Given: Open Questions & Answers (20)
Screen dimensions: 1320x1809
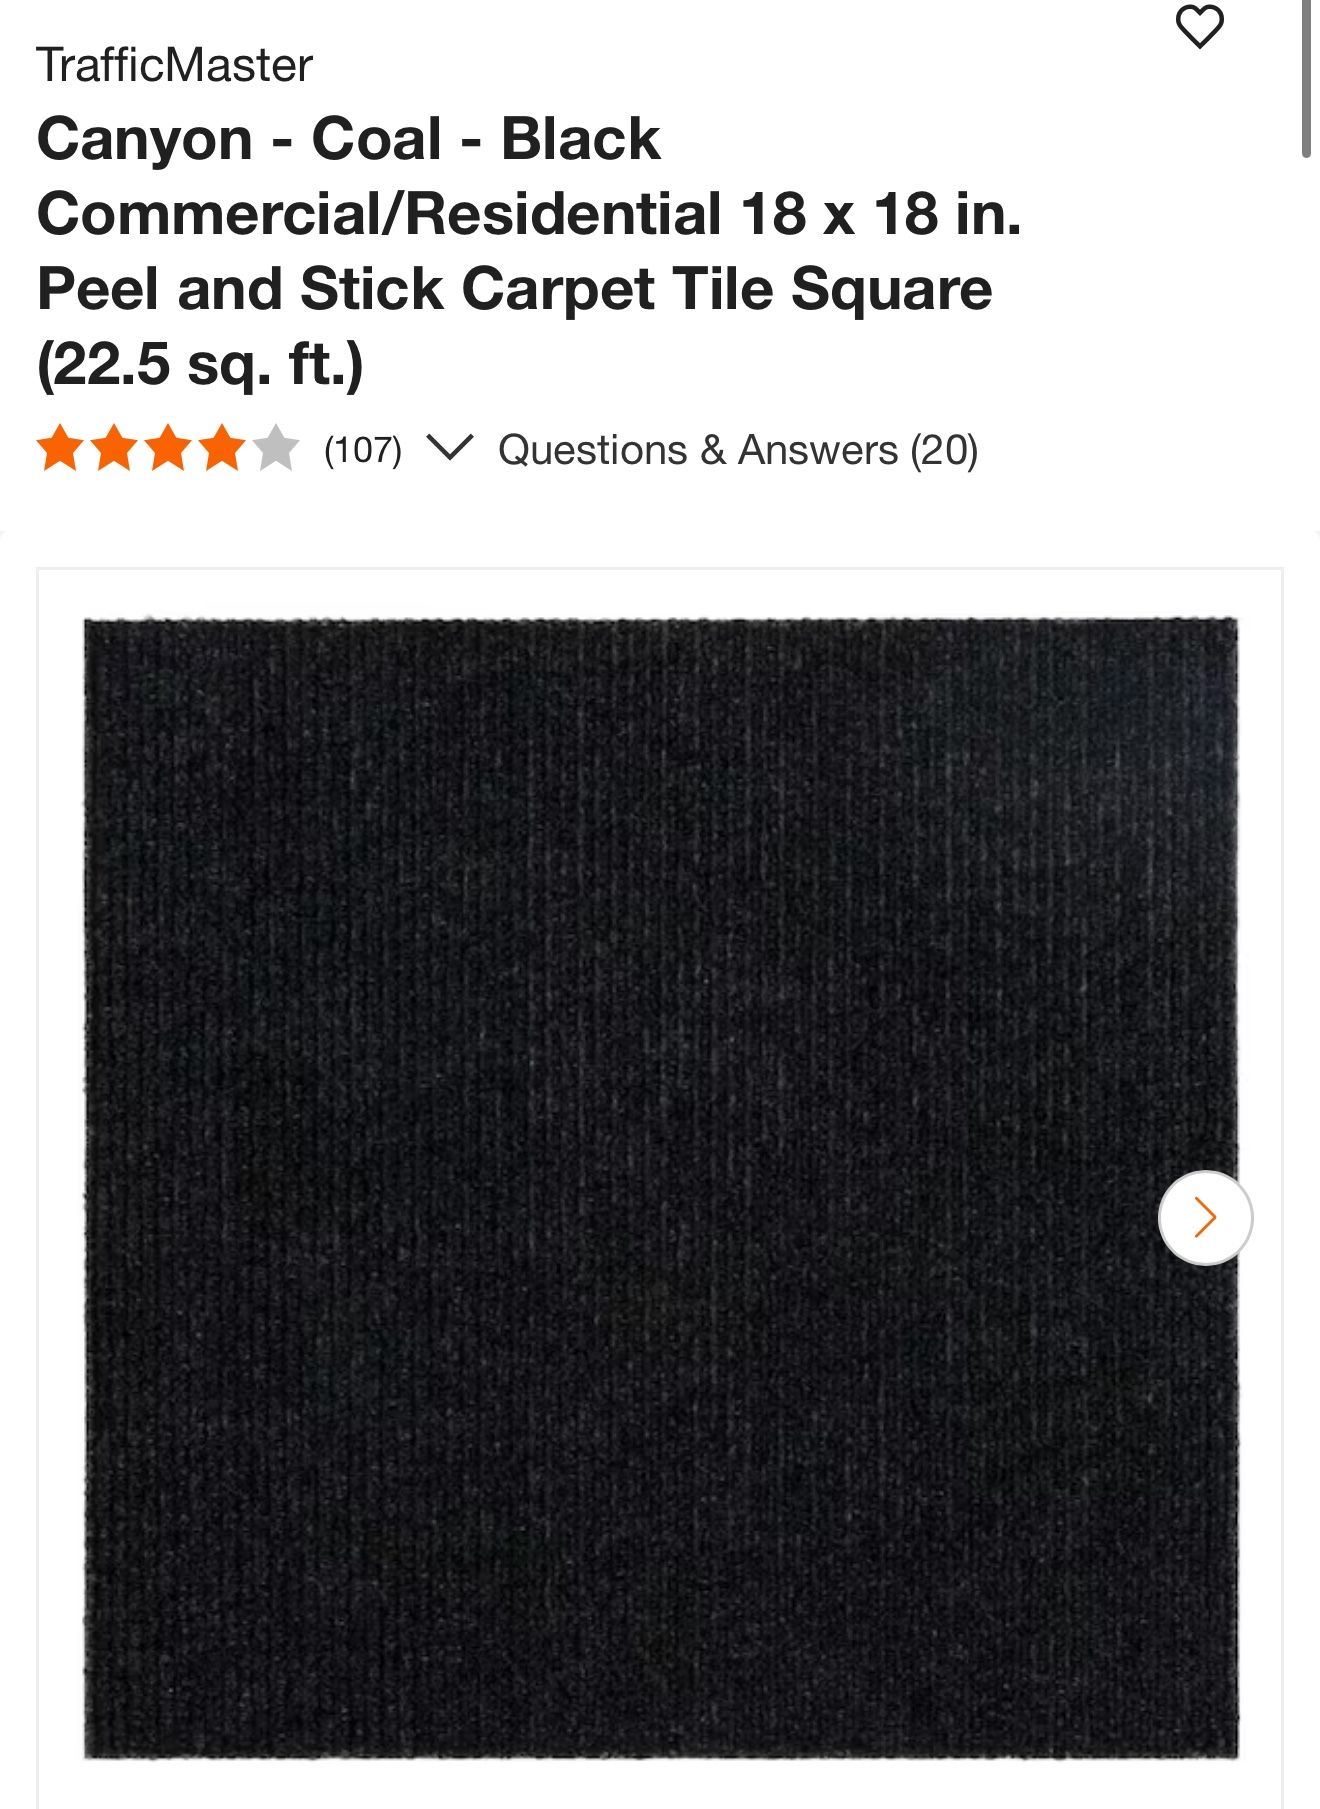Looking at the screenshot, I should pyautogui.click(x=738, y=450).
